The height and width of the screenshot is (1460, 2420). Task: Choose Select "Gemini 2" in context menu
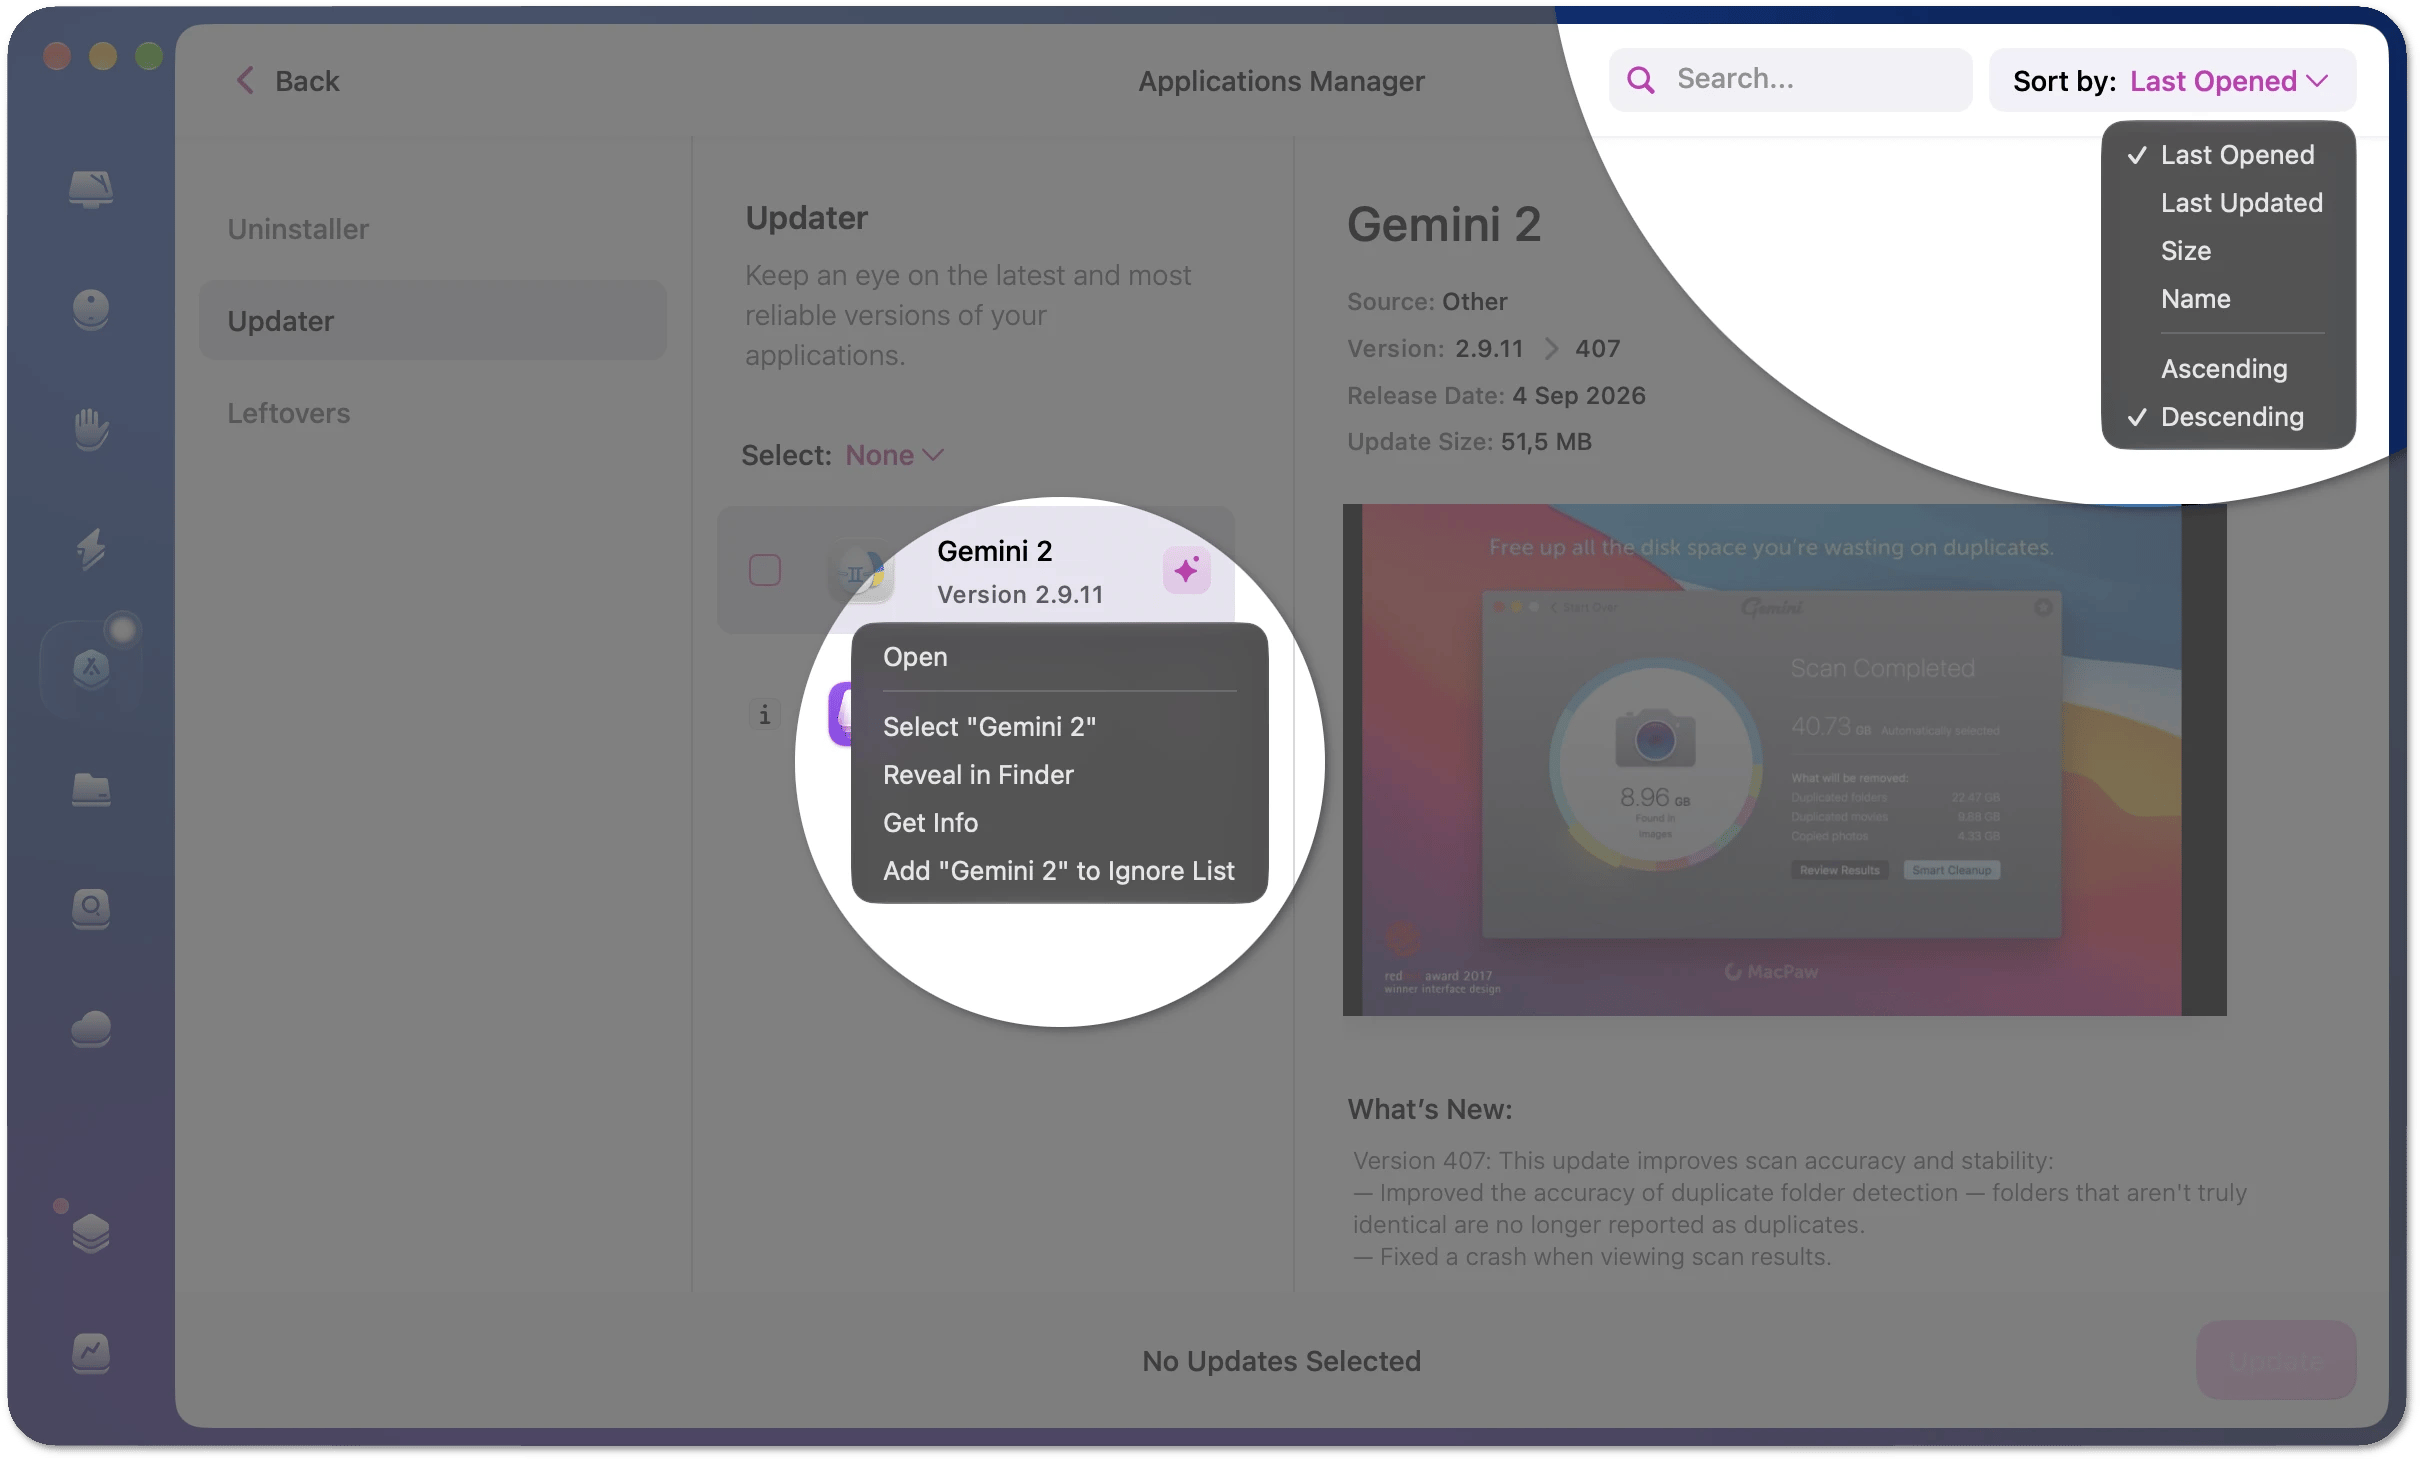[x=989, y=727]
